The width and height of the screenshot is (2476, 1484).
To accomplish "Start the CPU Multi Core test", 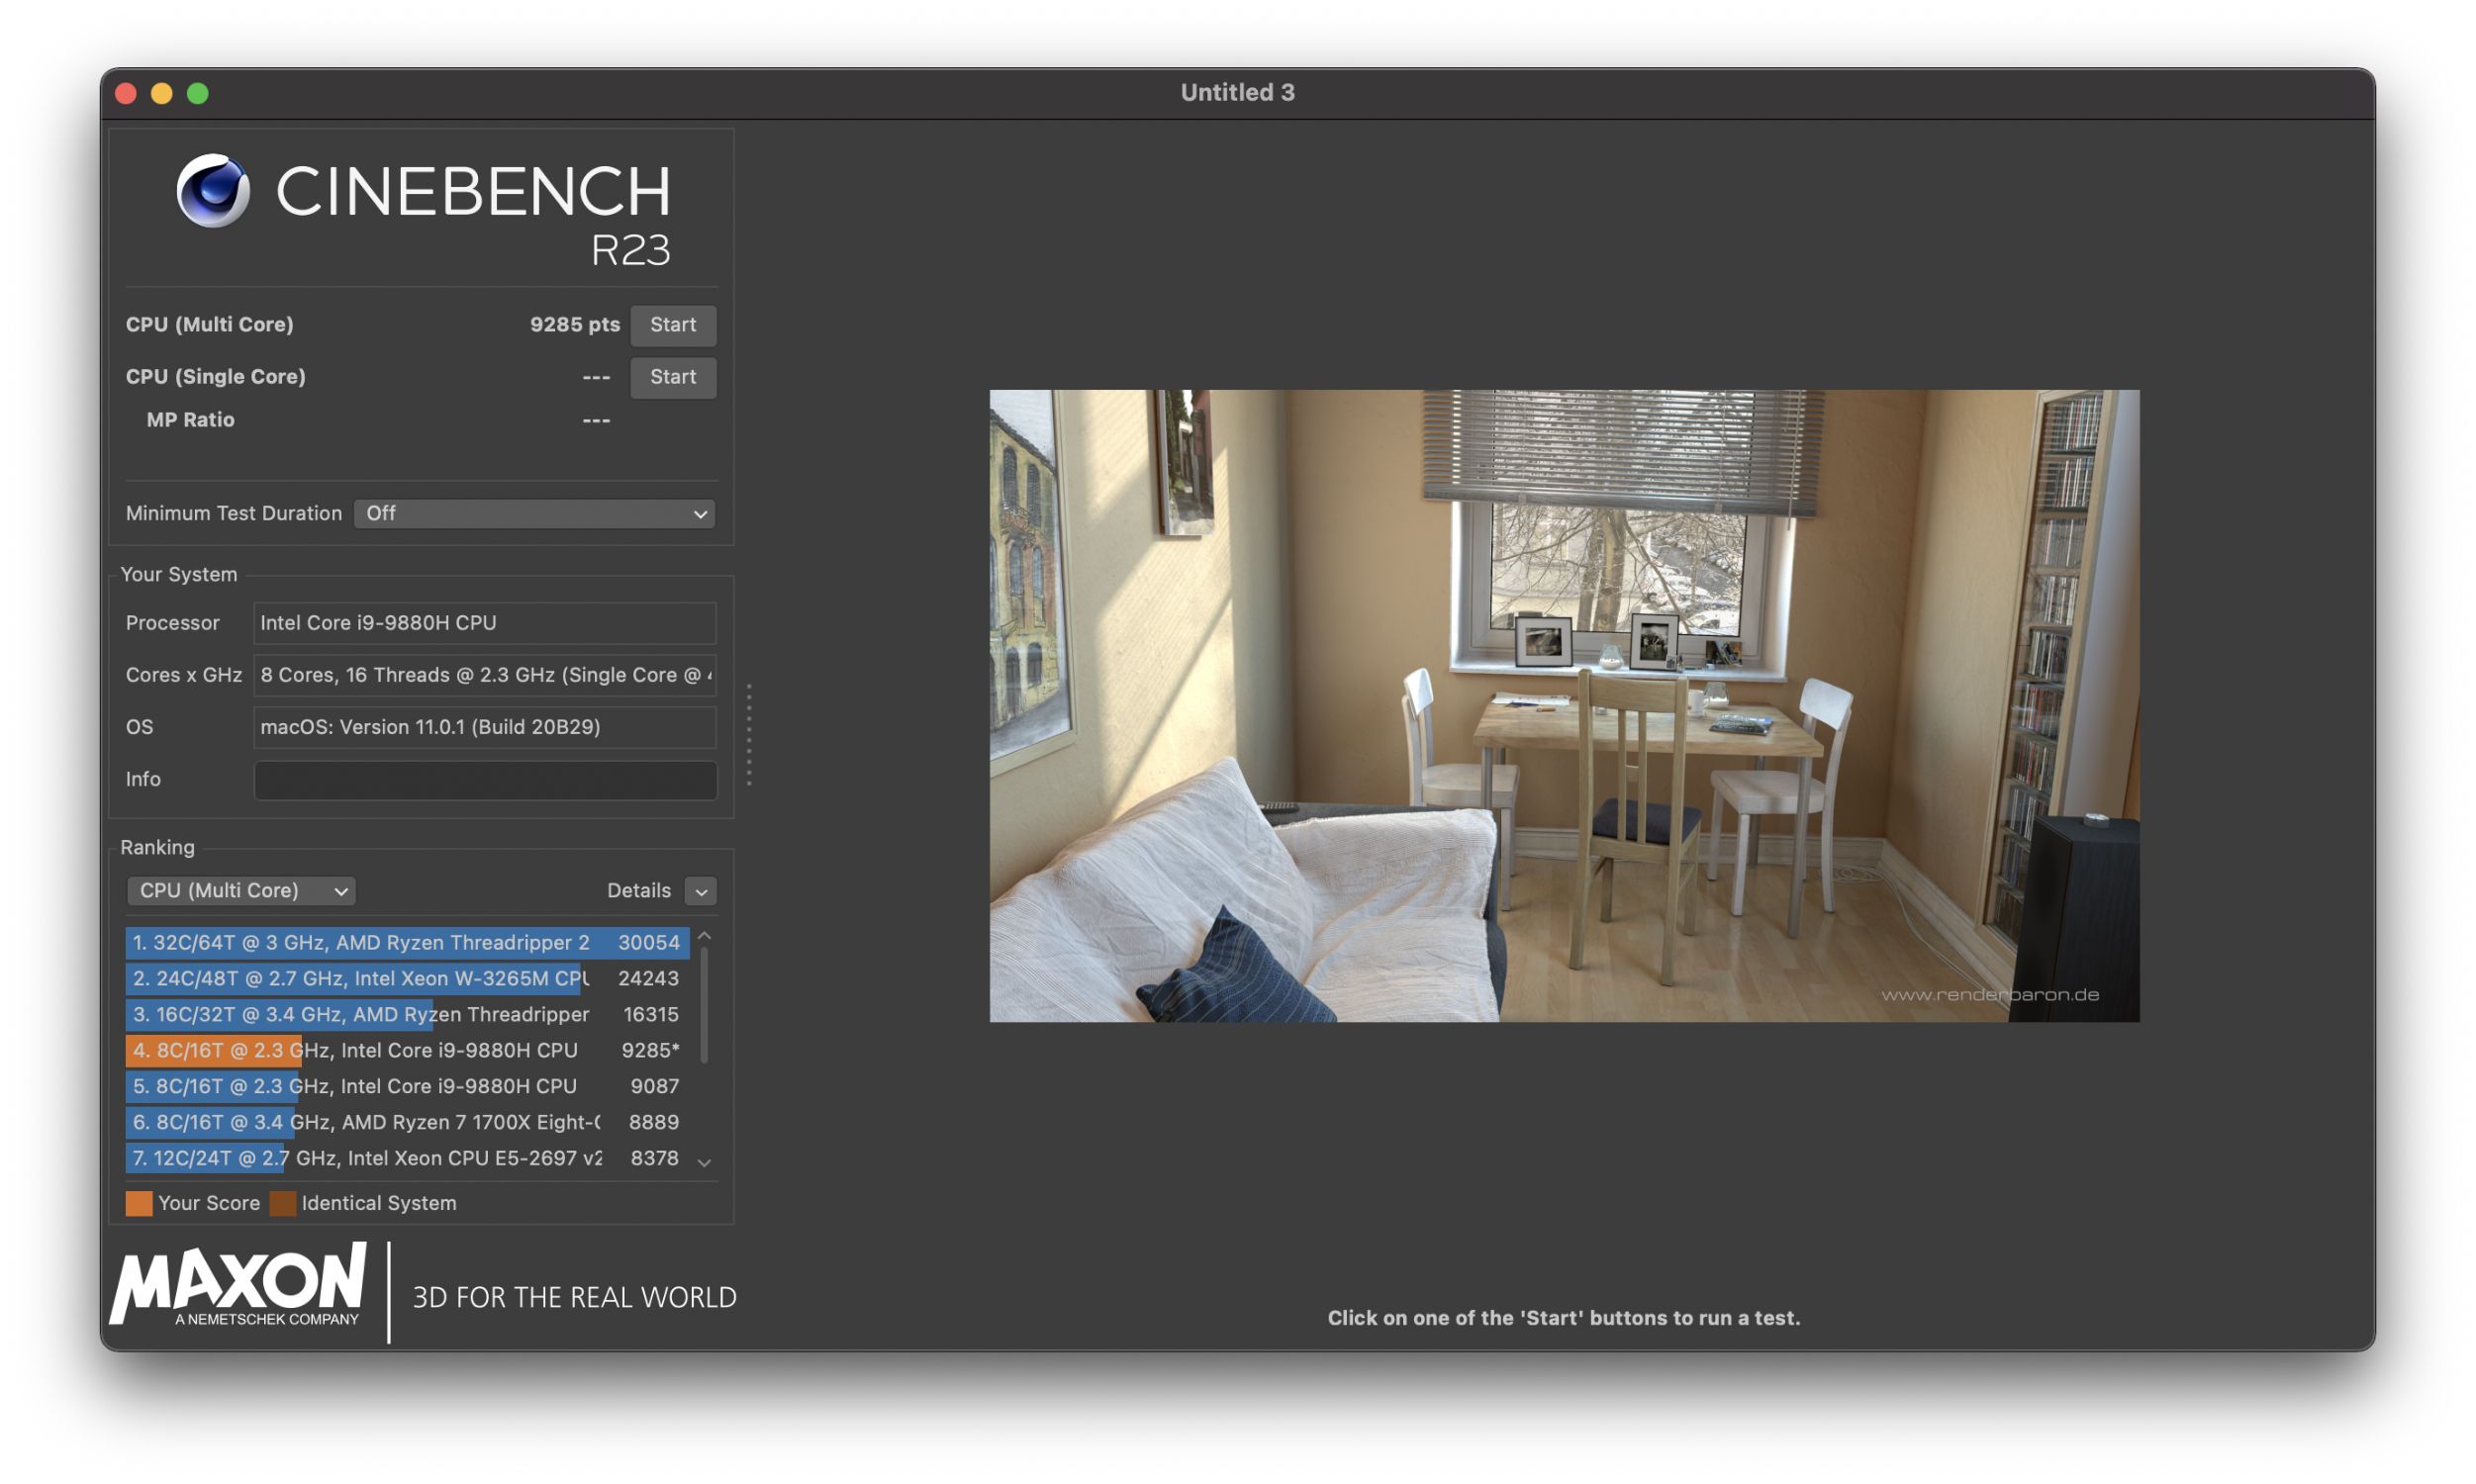I will click(672, 325).
